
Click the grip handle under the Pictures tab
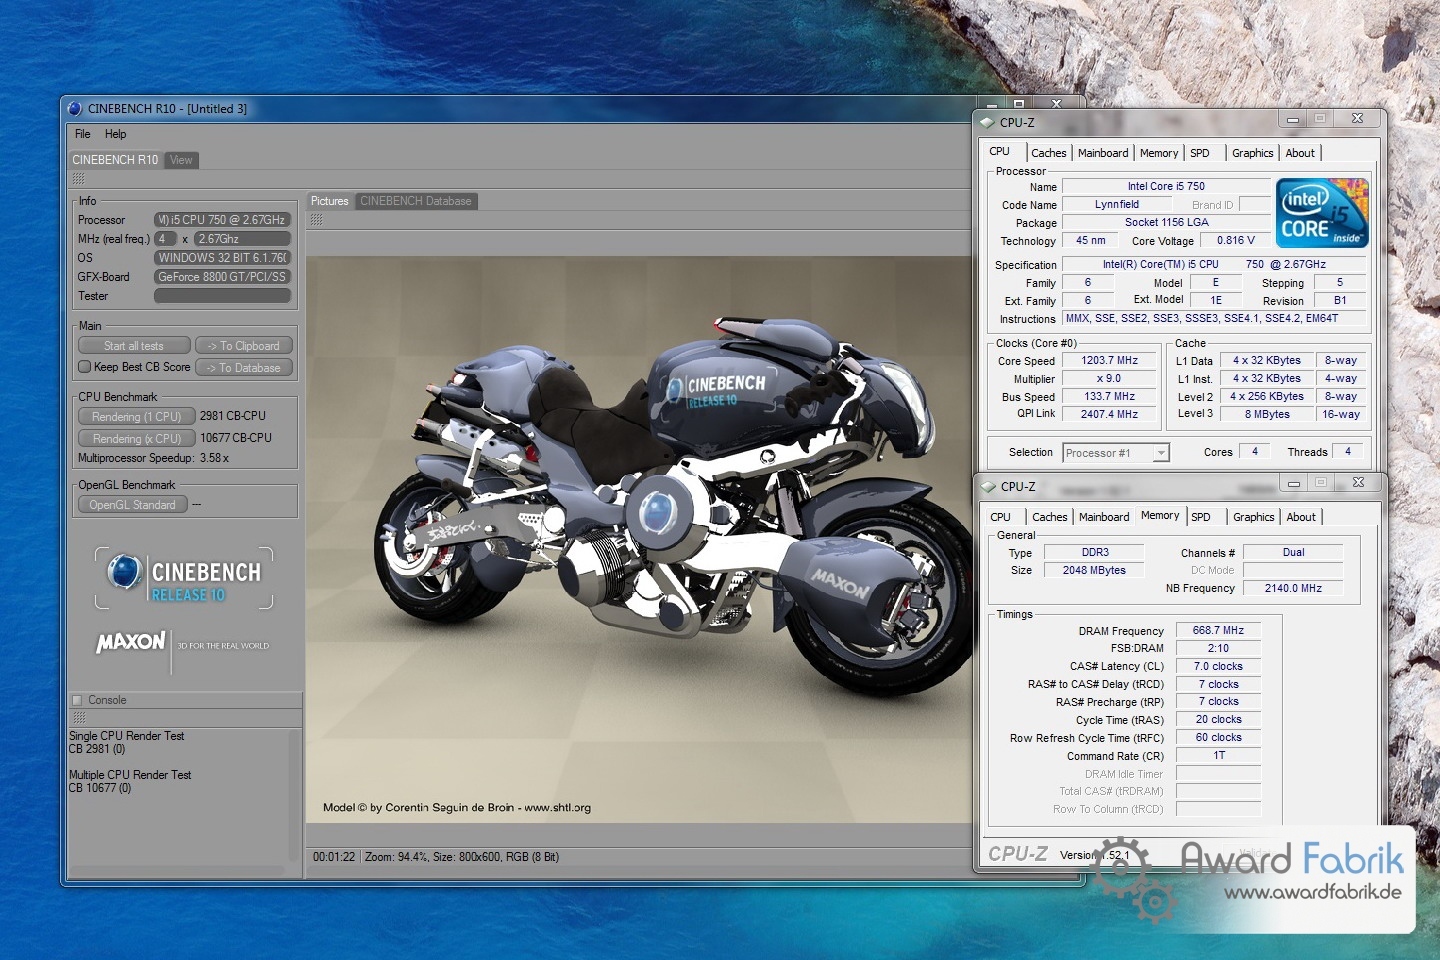pos(317,219)
